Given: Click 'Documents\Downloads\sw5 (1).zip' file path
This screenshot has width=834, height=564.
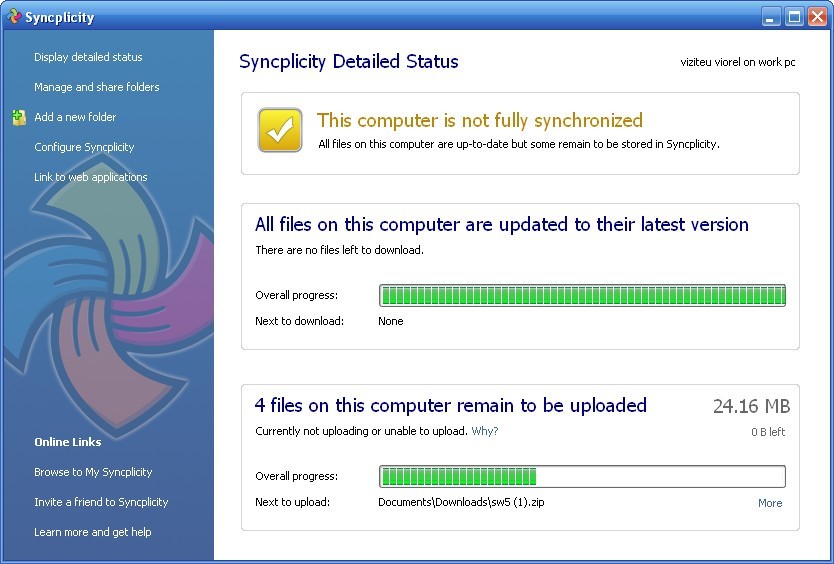Looking at the screenshot, I should [461, 502].
